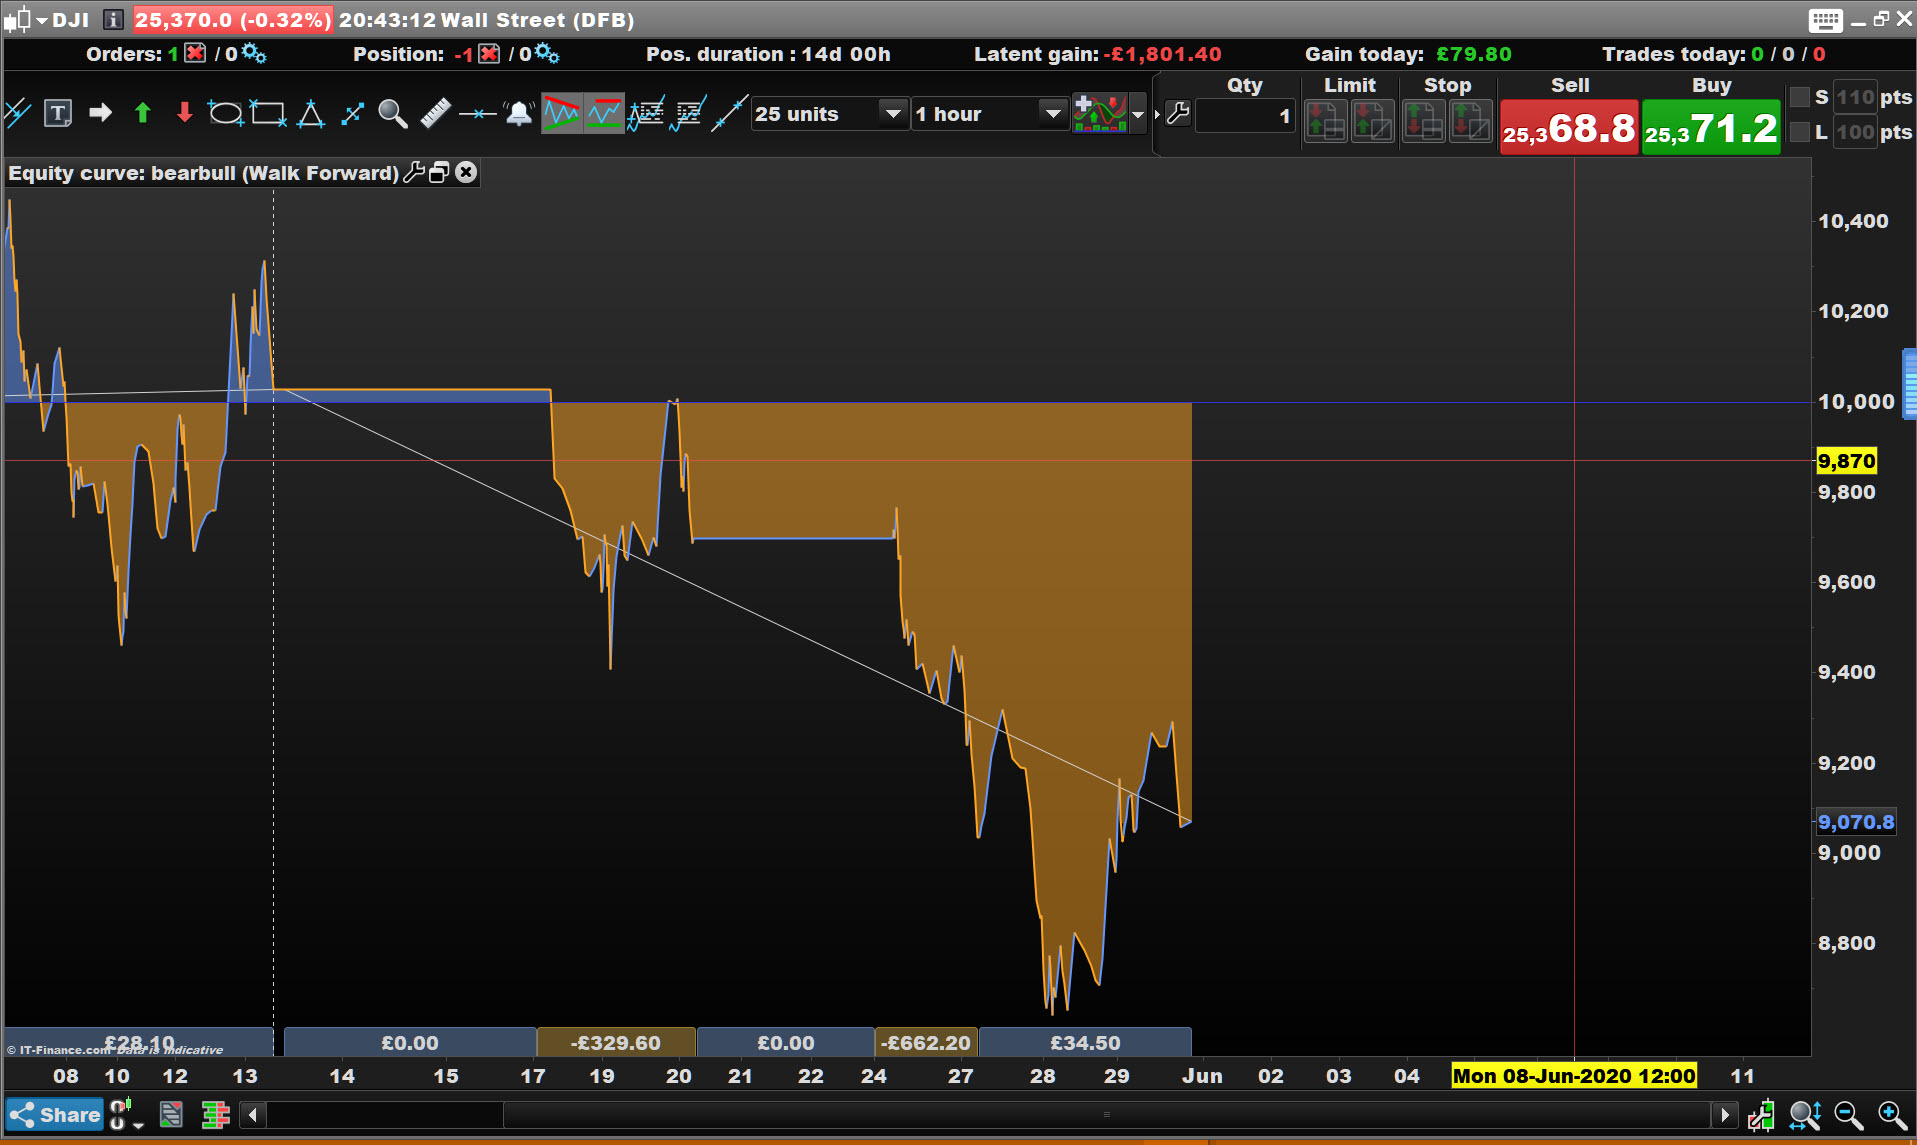The width and height of the screenshot is (1917, 1145).
Task: Toggle the support and resistance lines tool
Action: pos(604,113)
